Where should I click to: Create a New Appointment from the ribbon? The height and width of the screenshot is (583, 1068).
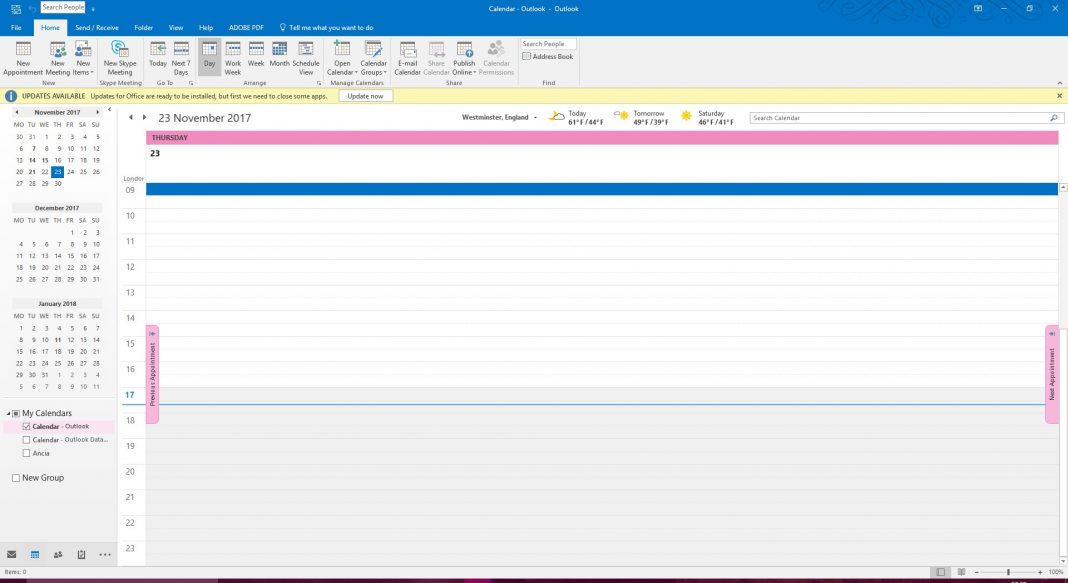pyautogui.click(x=23, y=58)
